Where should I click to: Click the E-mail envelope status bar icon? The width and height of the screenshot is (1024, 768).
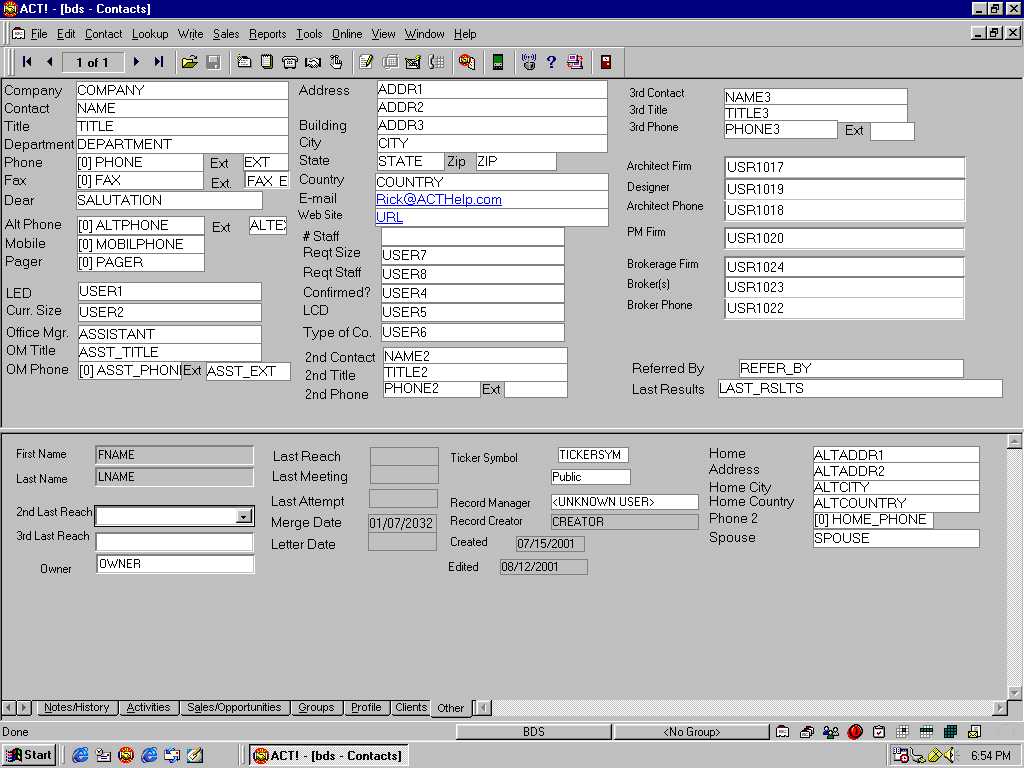point(974,732)
